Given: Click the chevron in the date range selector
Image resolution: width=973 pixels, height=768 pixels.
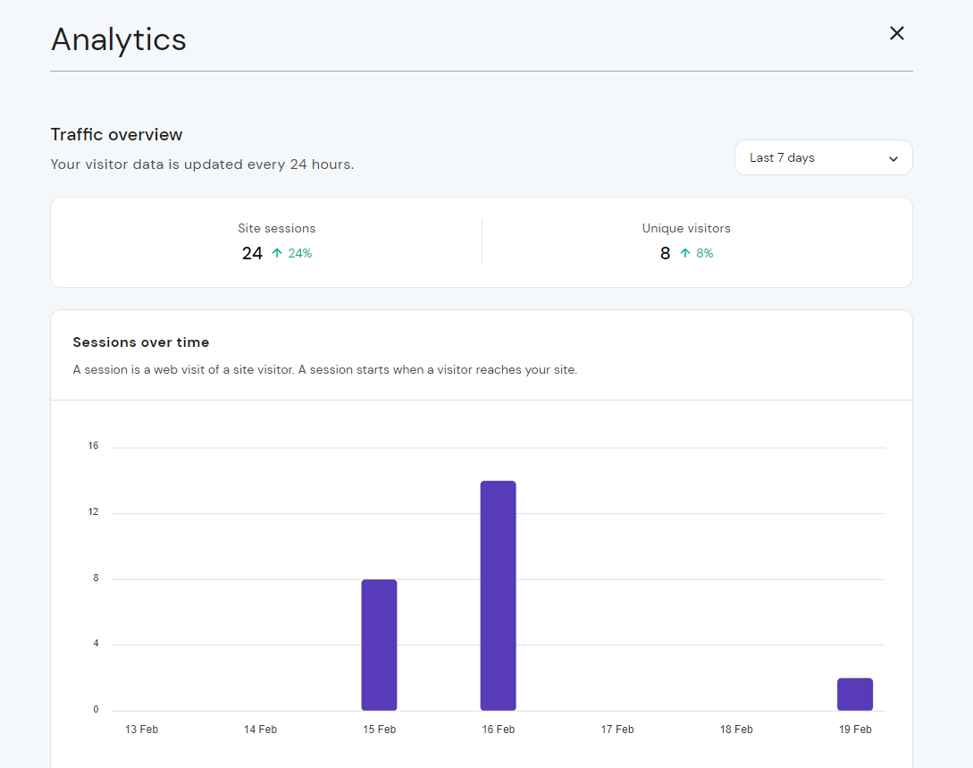Looking at the screenshot, I should pyautogui.click(x=894, y=157).
